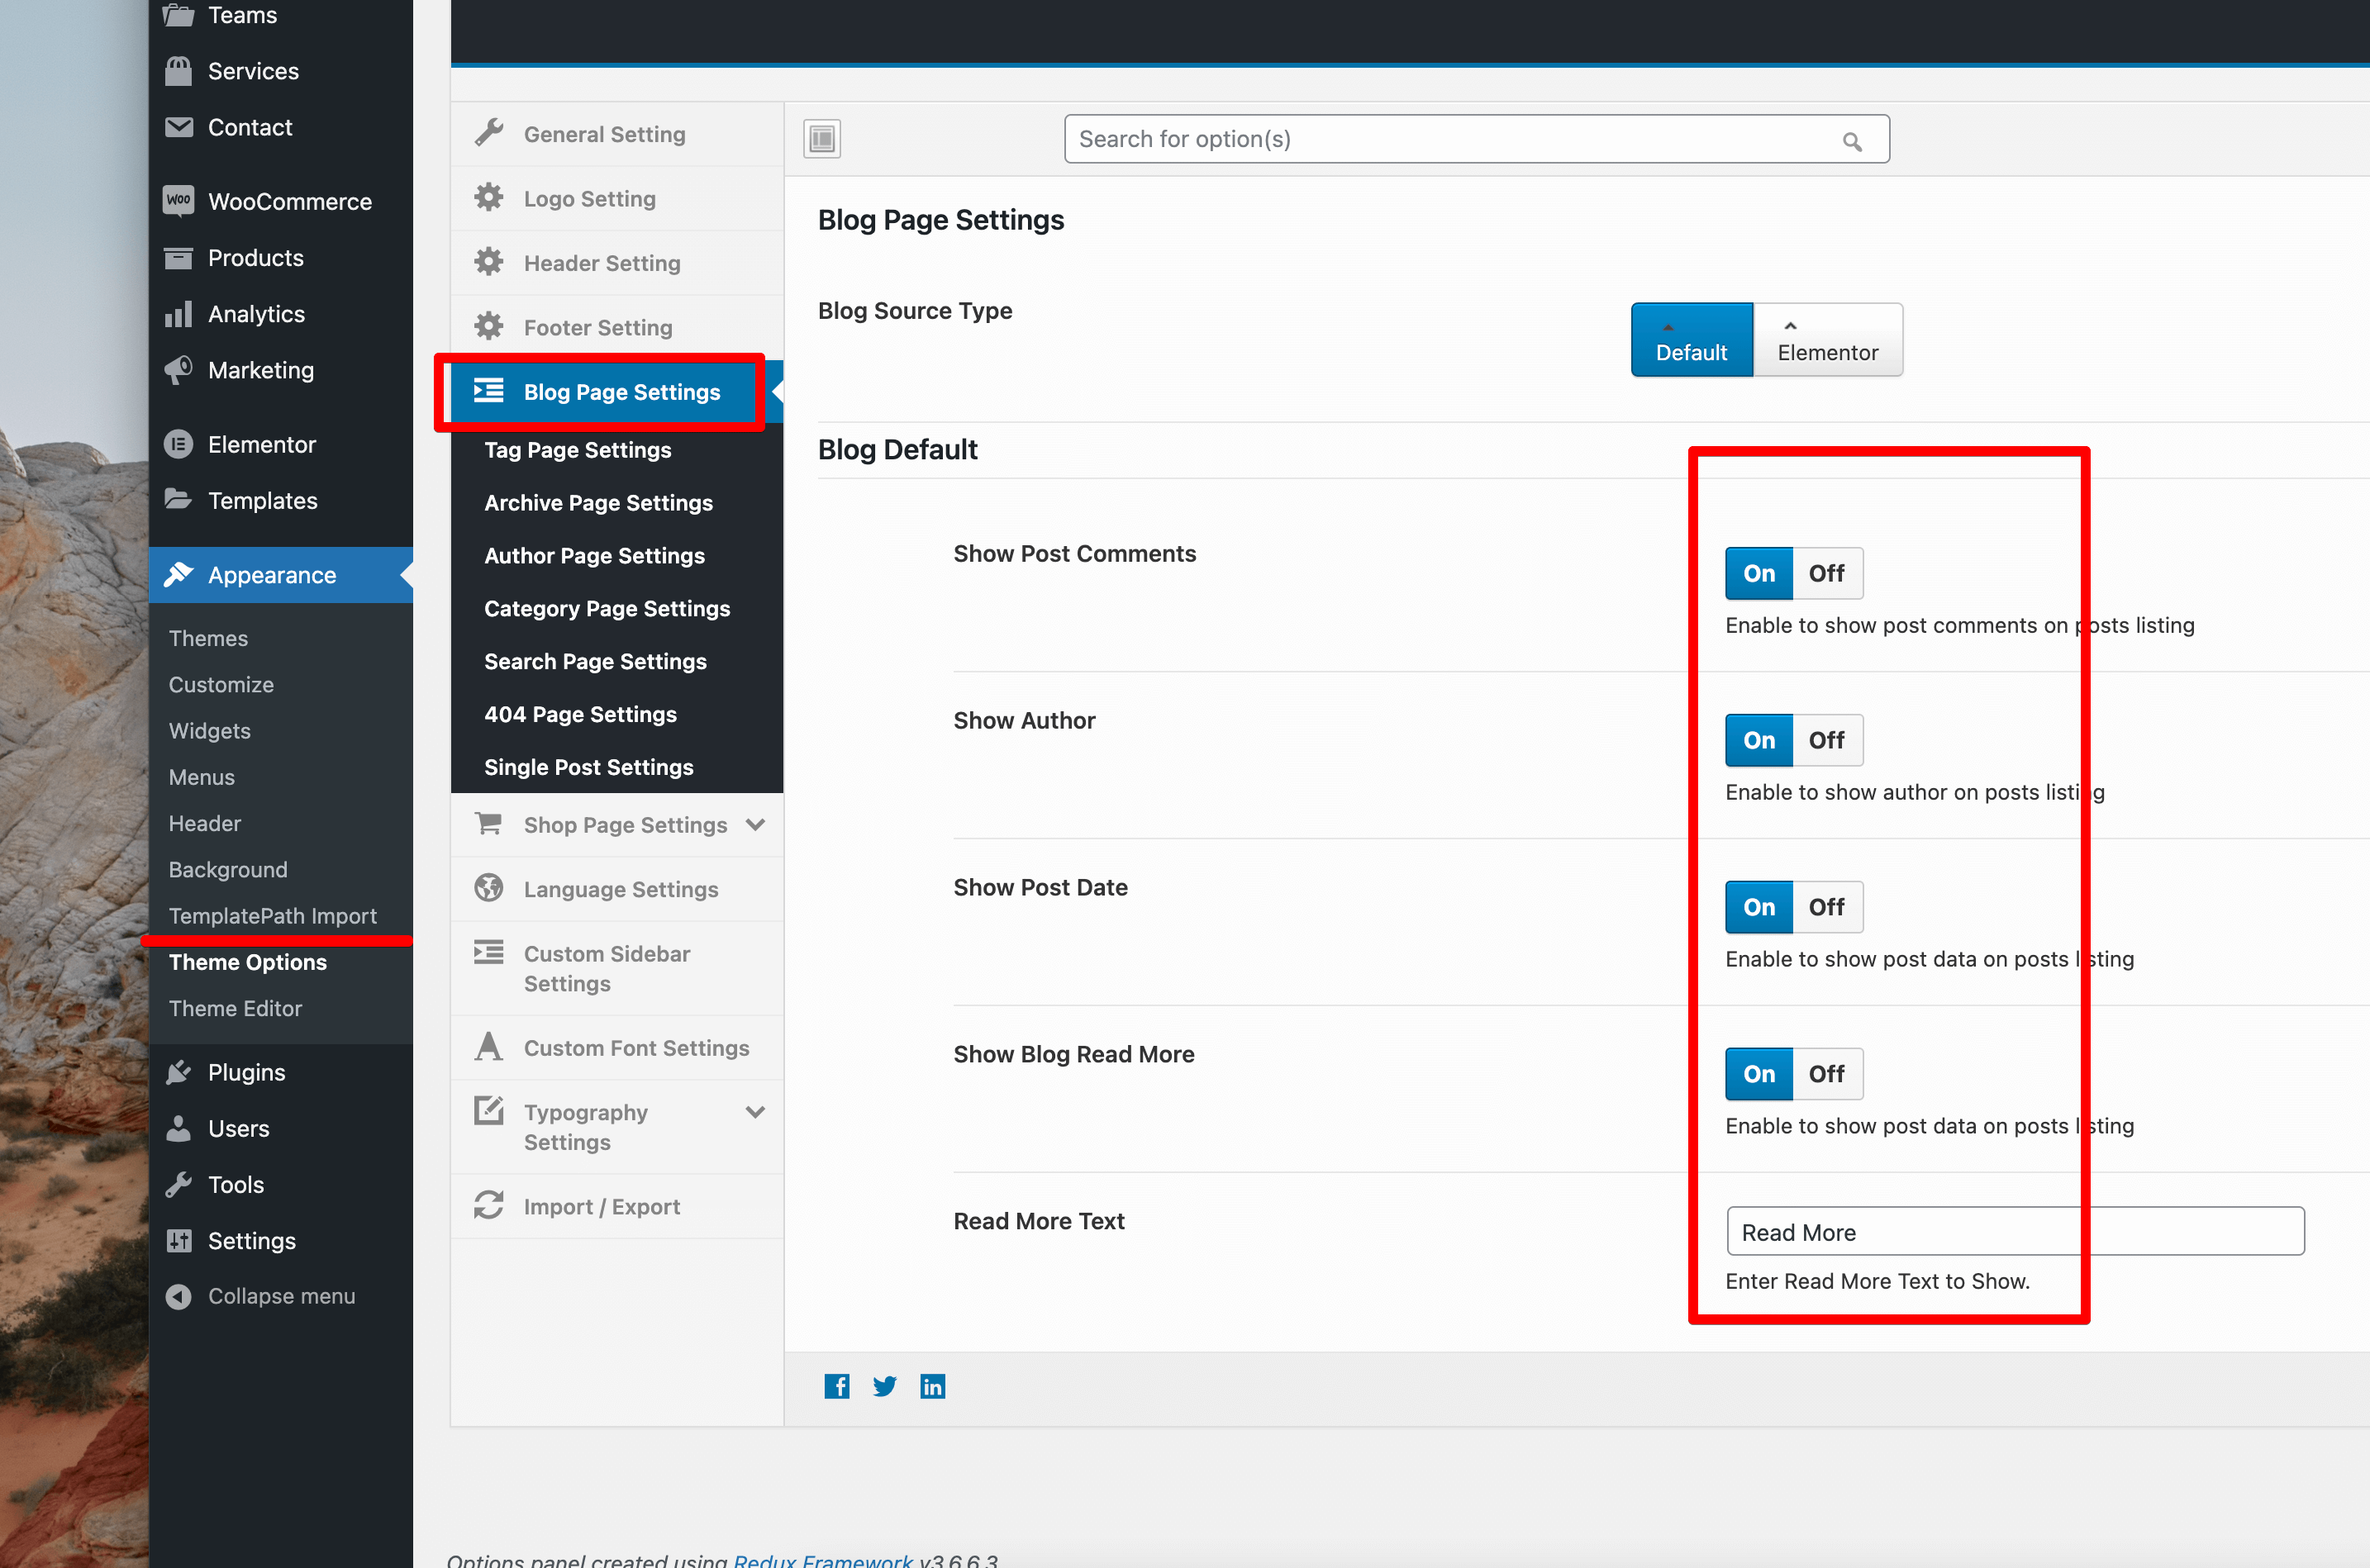Screen dimensions: 2370x1568
Task: Turn Off Show Author toggle
Action: [1826, 740]
